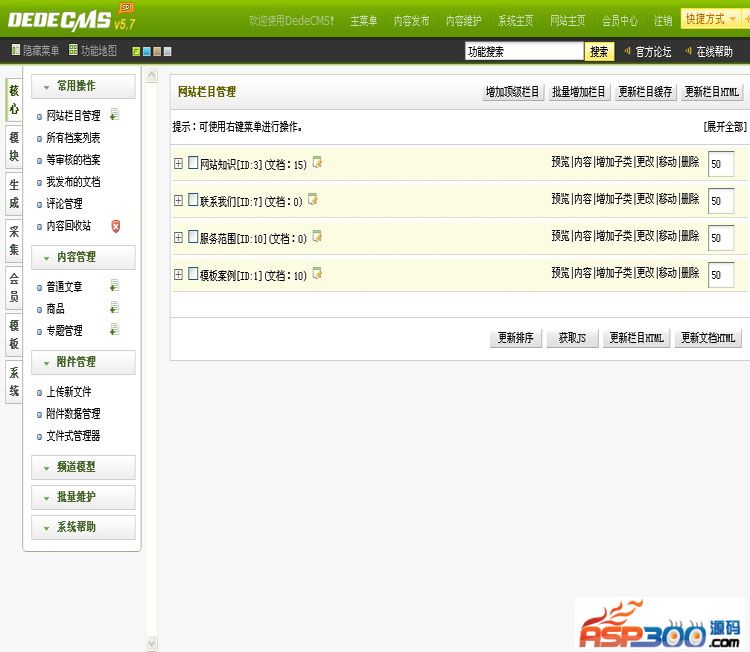The height and width of the screenshot is (652, 750).
Task: Open 内容维护 in top navigation
Action: [463, 21]
